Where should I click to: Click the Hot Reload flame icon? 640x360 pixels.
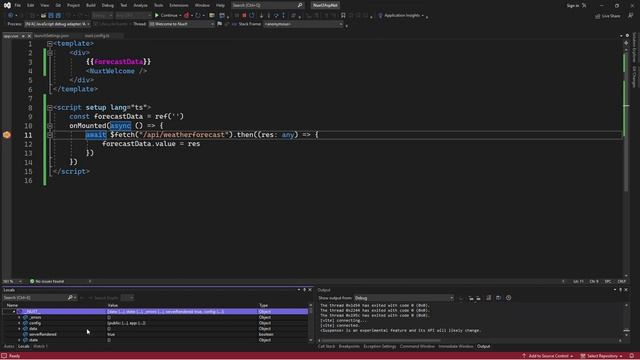pyautogui.click(x=187, y=16)
